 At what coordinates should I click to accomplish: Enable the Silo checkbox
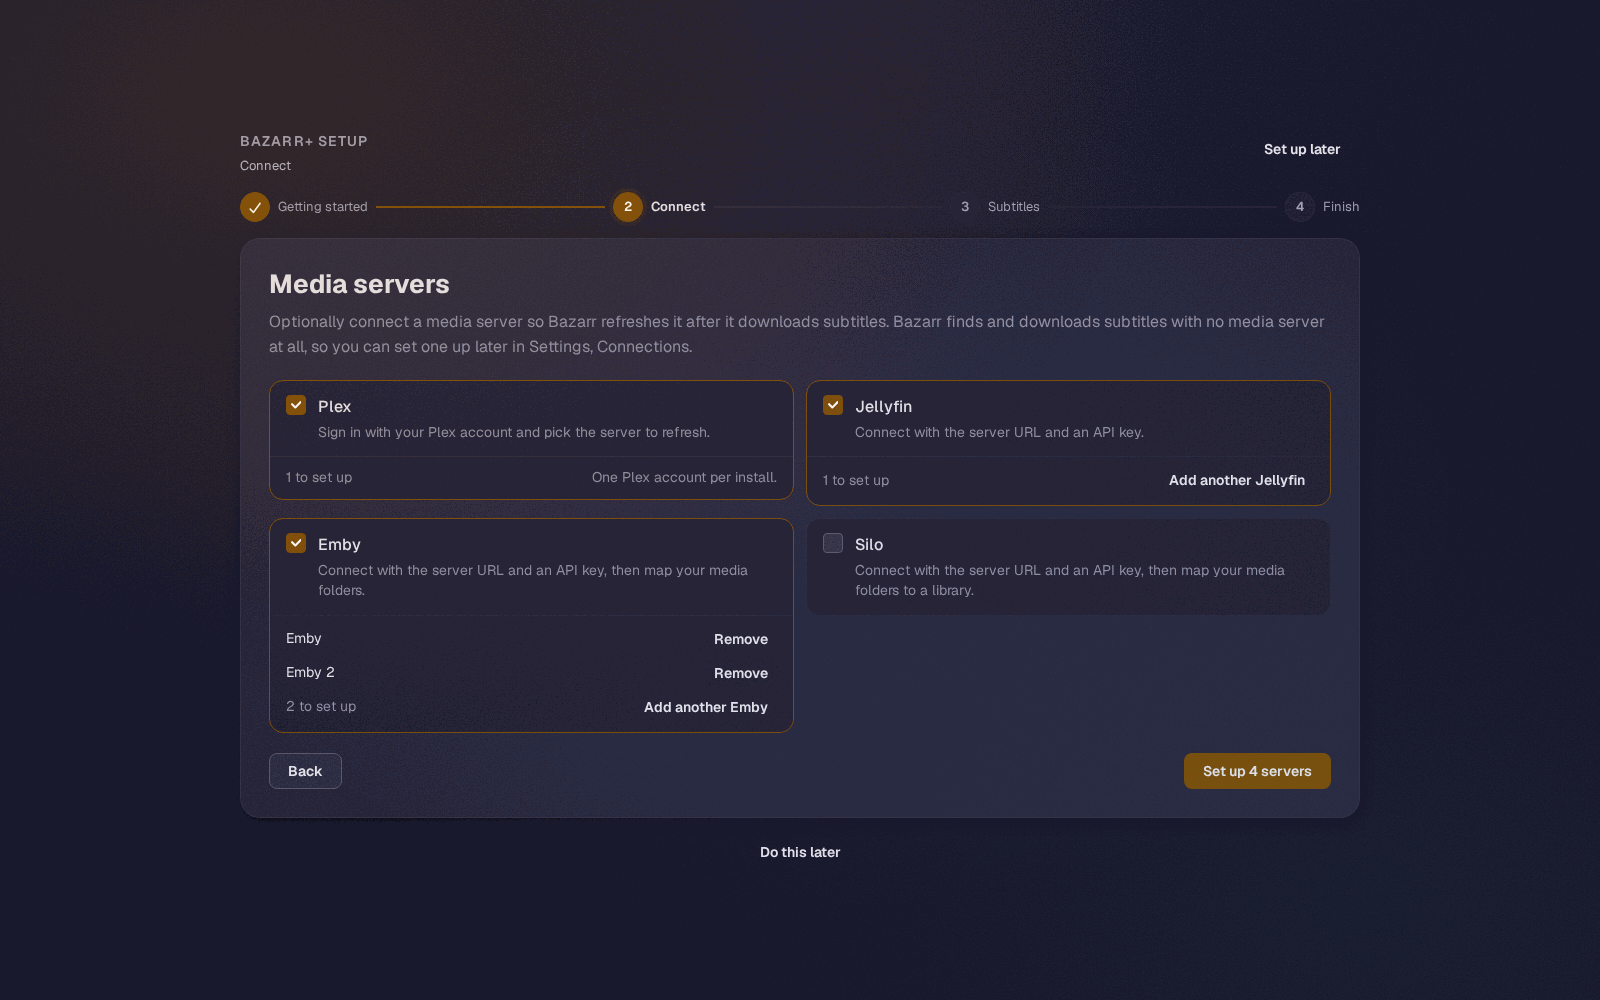[833, 543]
